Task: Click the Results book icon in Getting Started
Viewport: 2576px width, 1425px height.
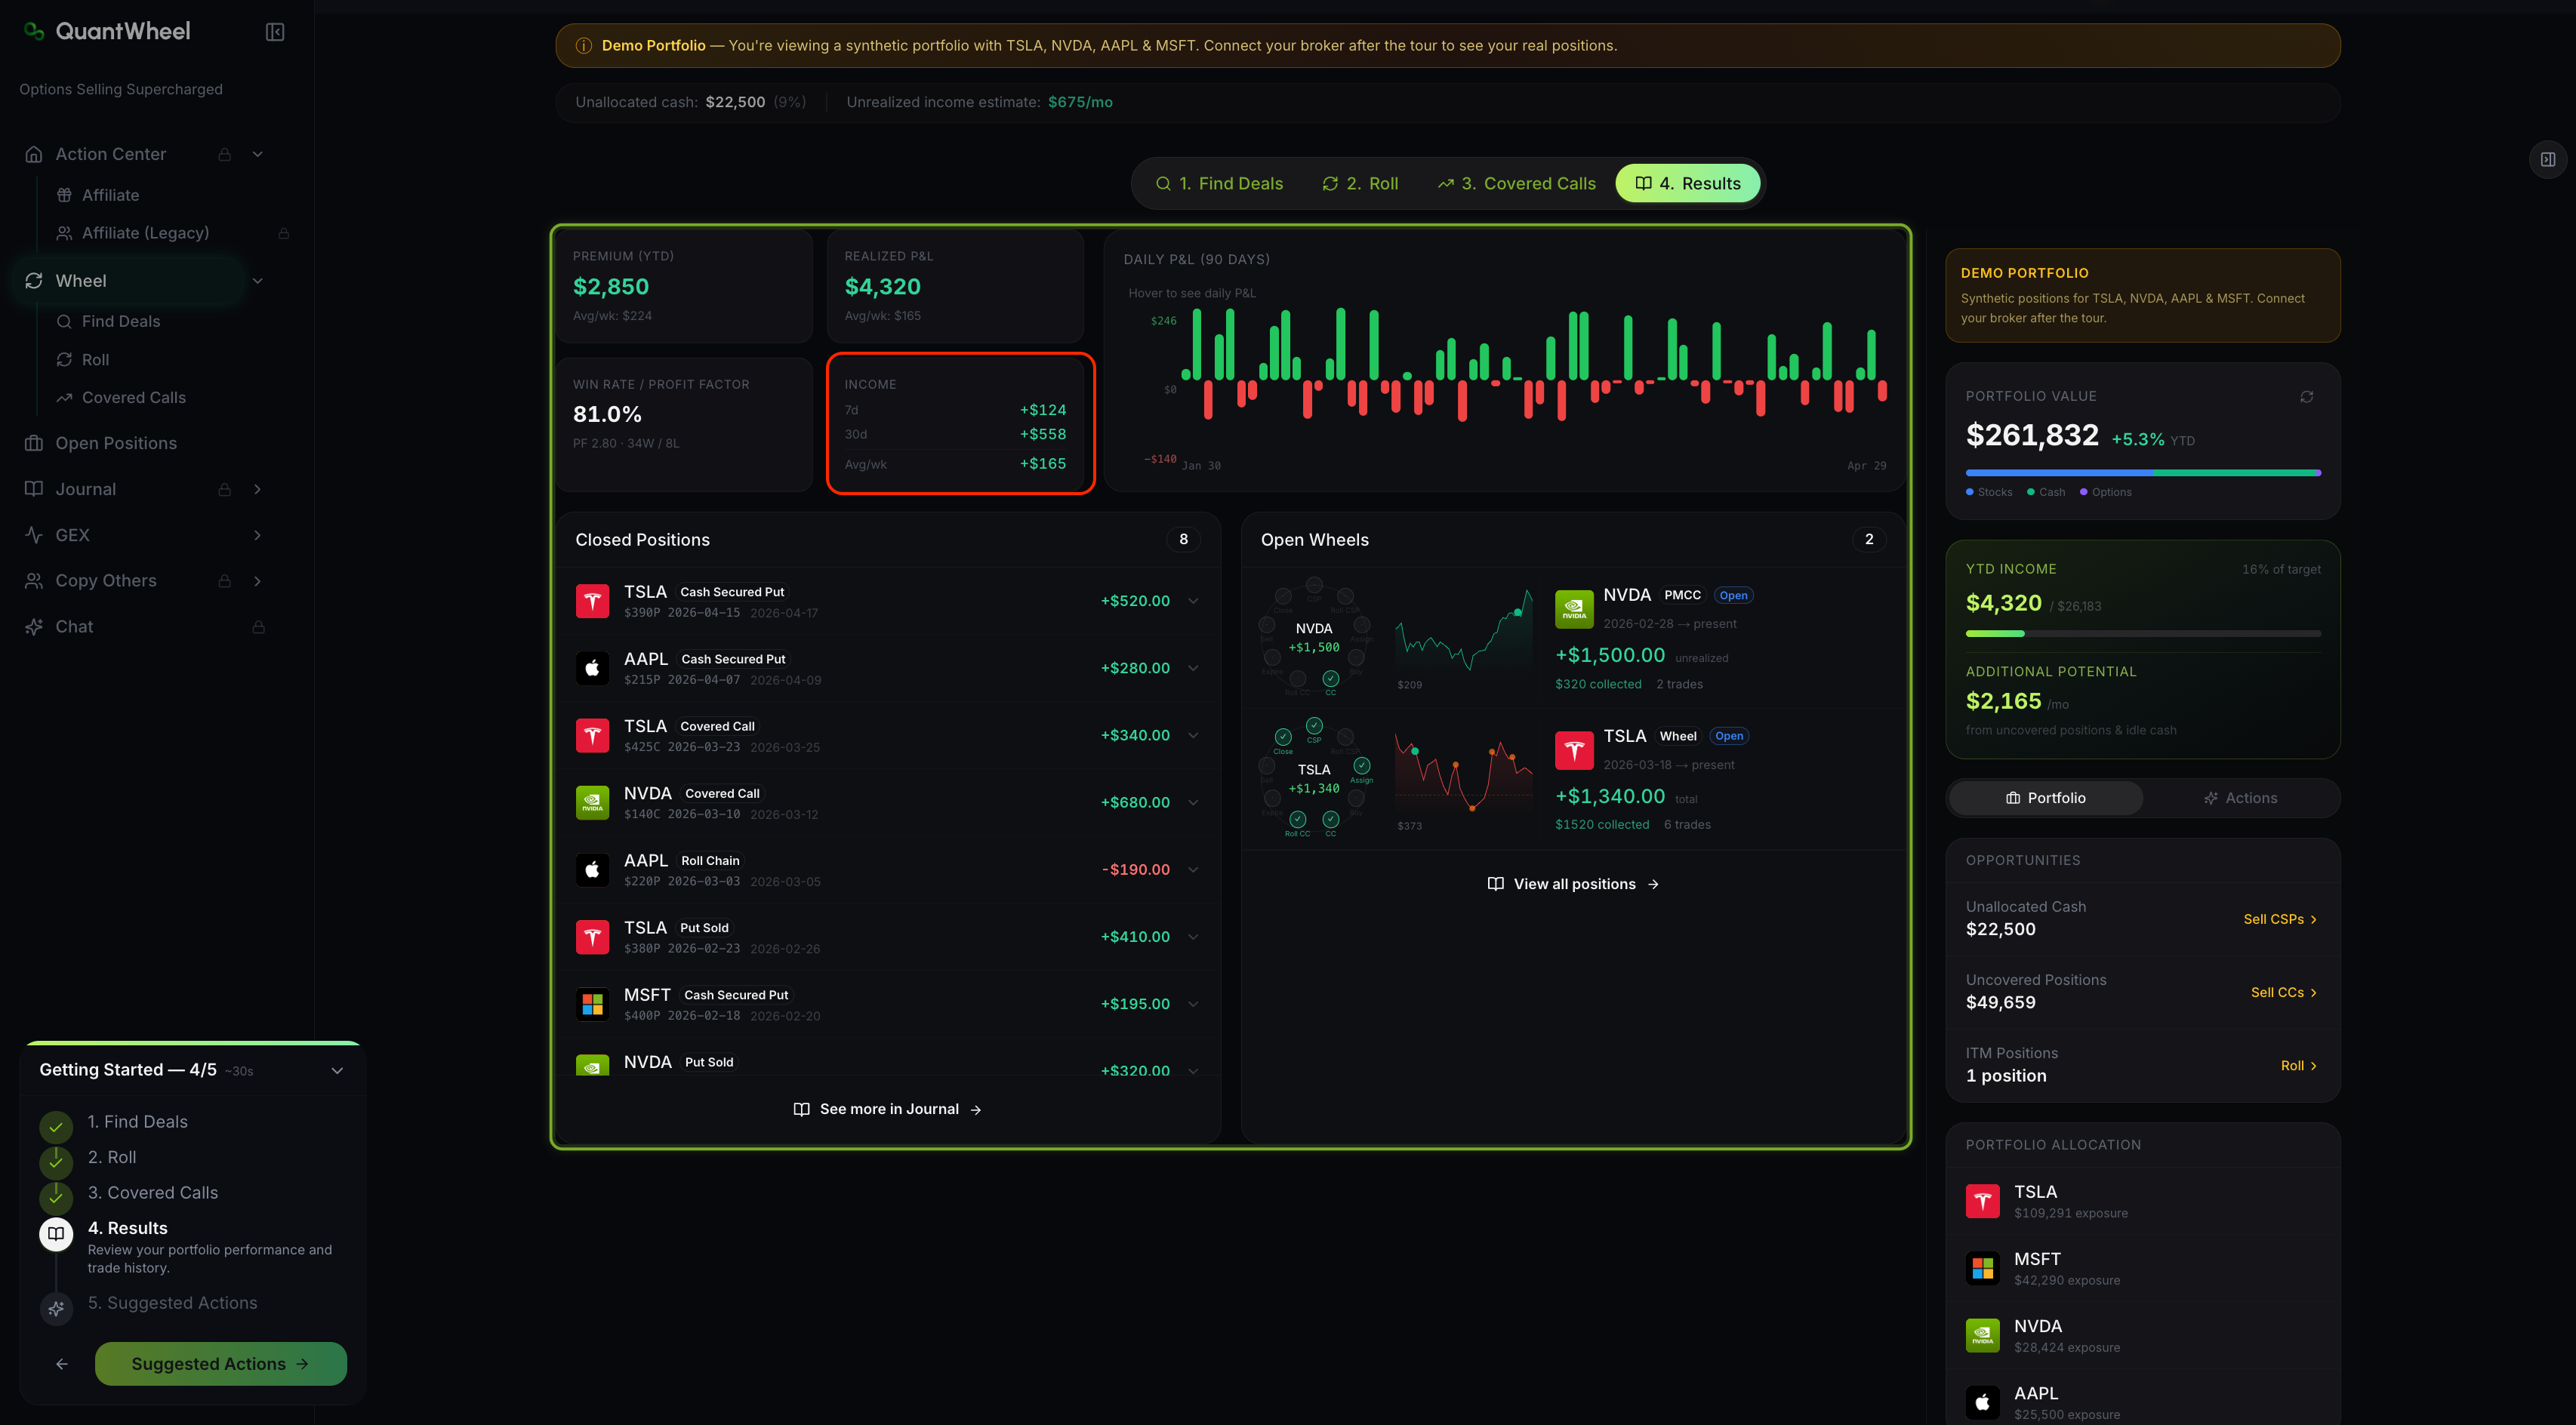Action: pyautogui.click(x=56, y=1234)
